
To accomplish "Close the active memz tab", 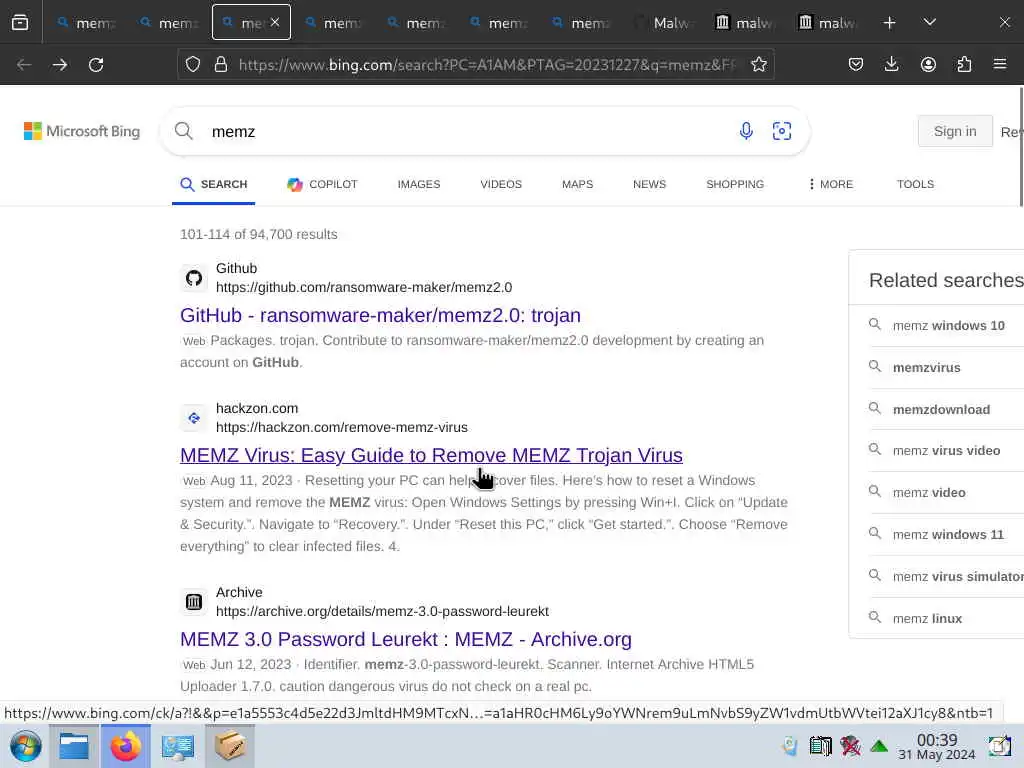I will 275,22.
